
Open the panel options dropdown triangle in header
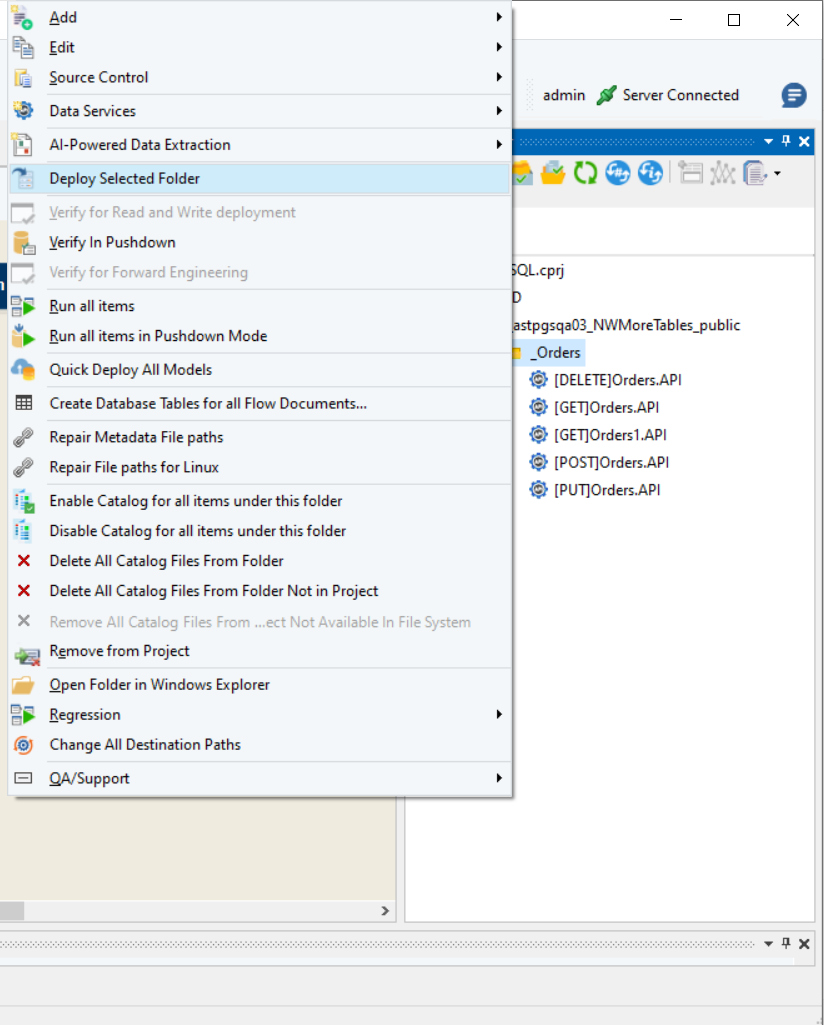pyautogui.click(x=768, y=142)
